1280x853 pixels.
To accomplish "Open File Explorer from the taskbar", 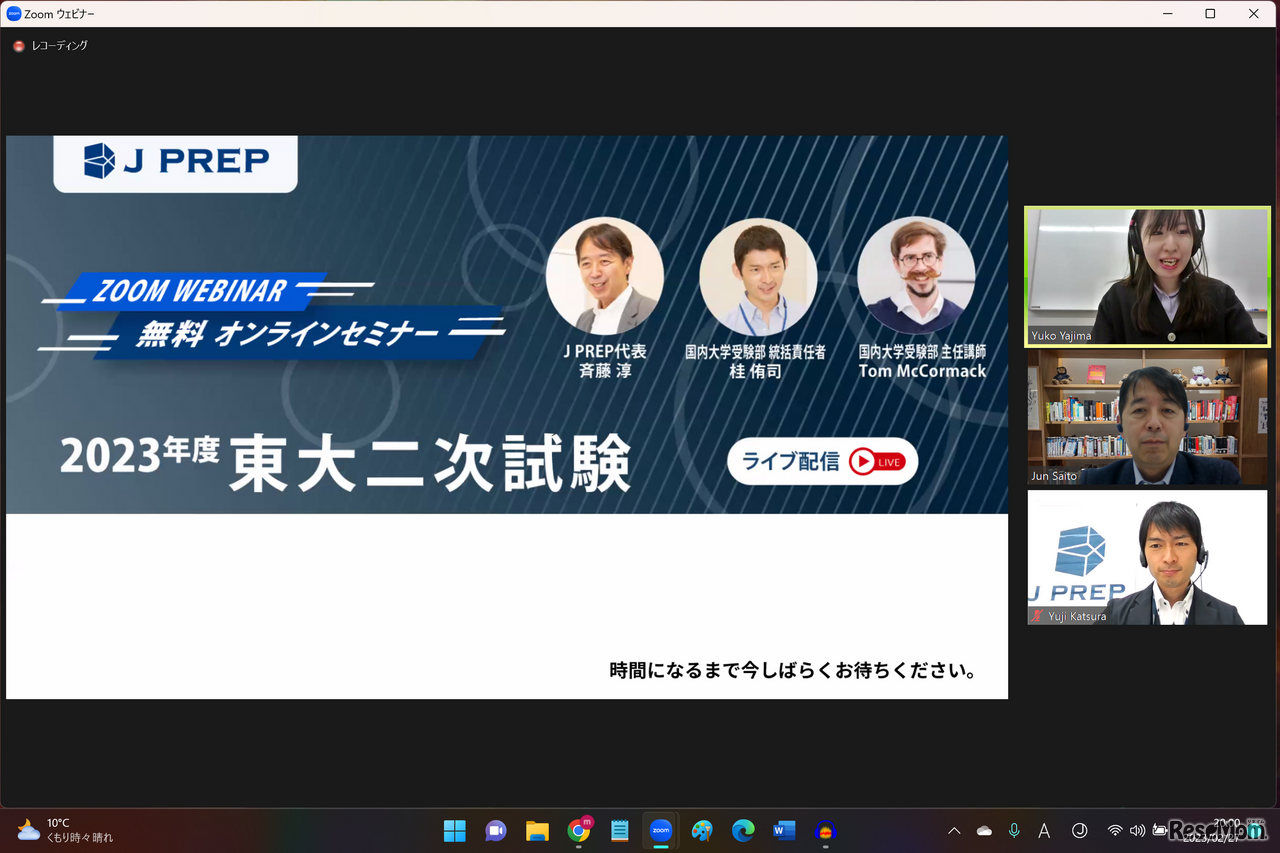I will point(537,831).
